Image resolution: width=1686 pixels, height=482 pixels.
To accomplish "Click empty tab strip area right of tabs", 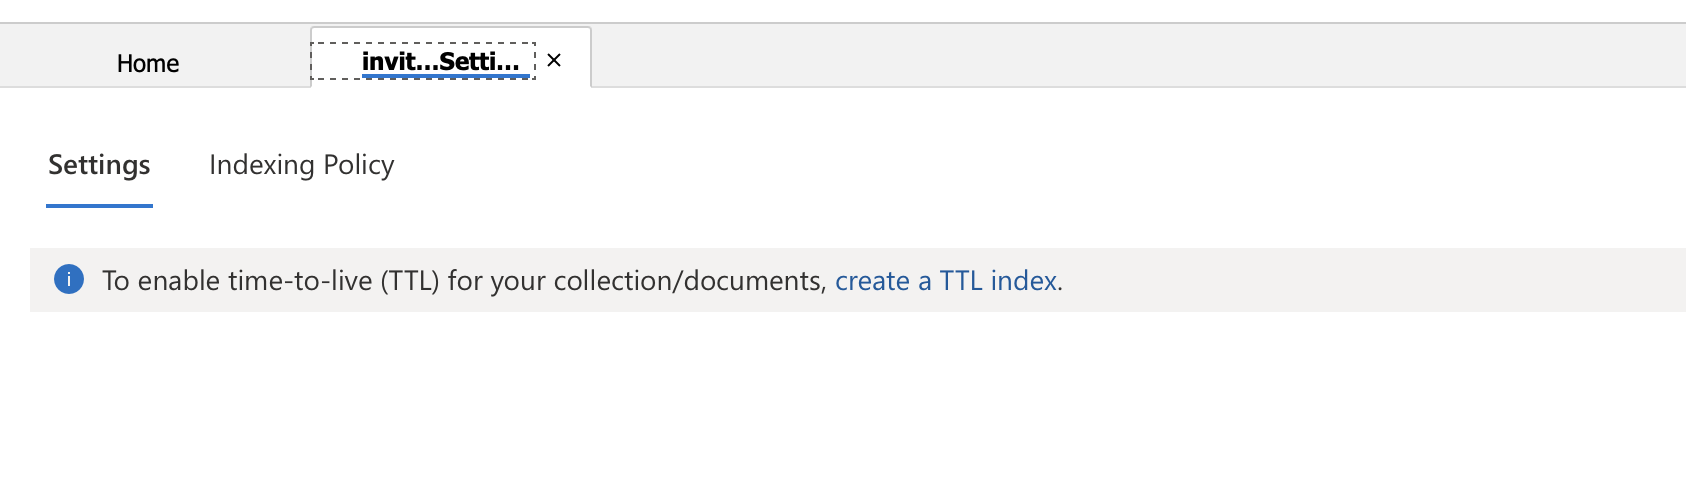I will tap(1100, 56).
